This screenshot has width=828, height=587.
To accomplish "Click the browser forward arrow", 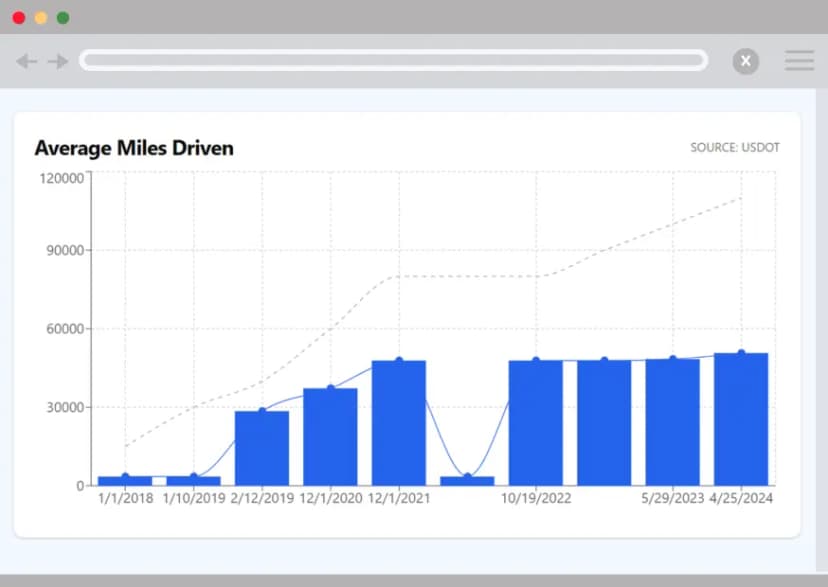I will (58, 61).
